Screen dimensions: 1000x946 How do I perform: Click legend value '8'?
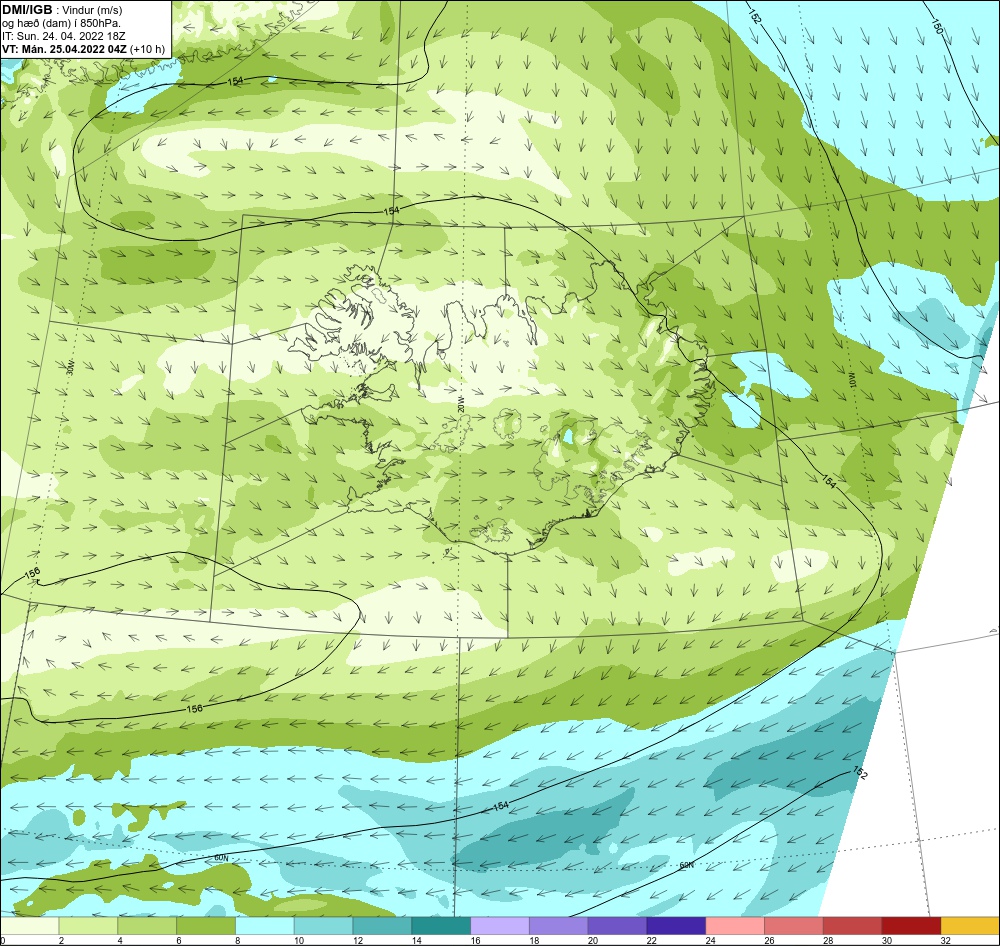click(x=237, y=940)
